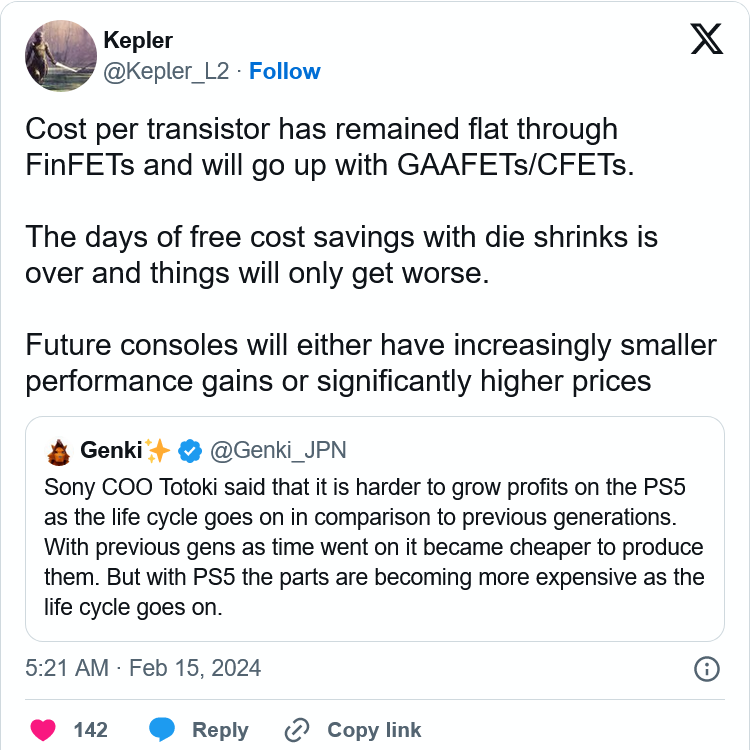Open the quoted Sony COO Totoki tweet

pos(375,529)
